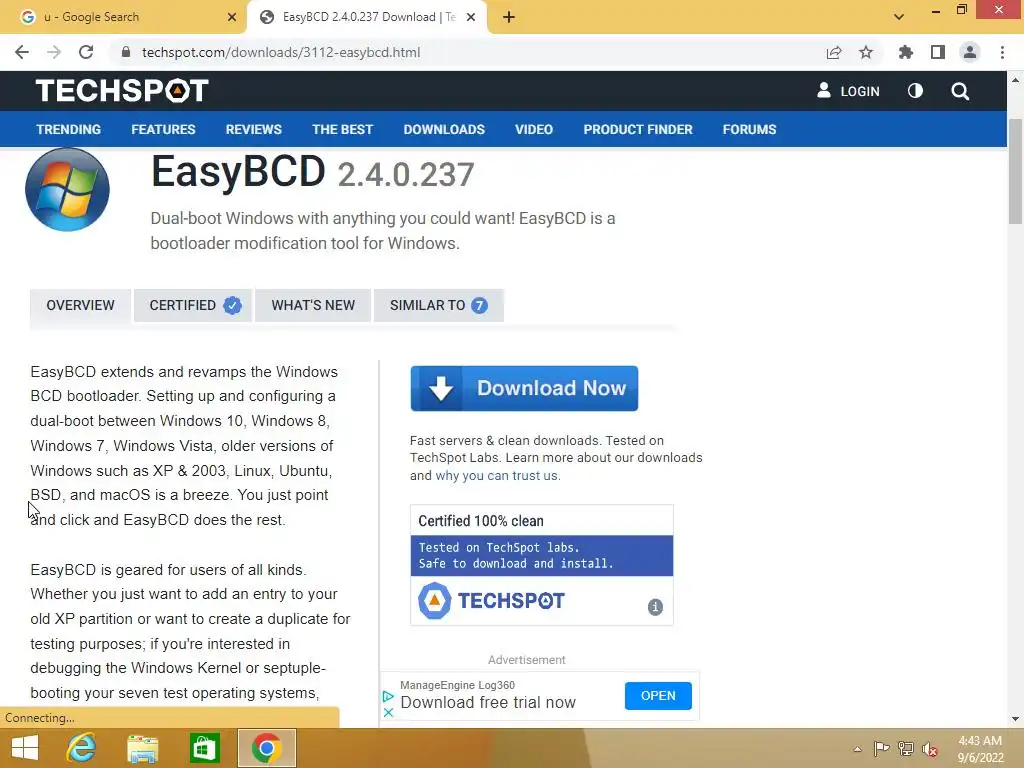
Task: Reload the page with refresh icon
Action: coord(86,52)
